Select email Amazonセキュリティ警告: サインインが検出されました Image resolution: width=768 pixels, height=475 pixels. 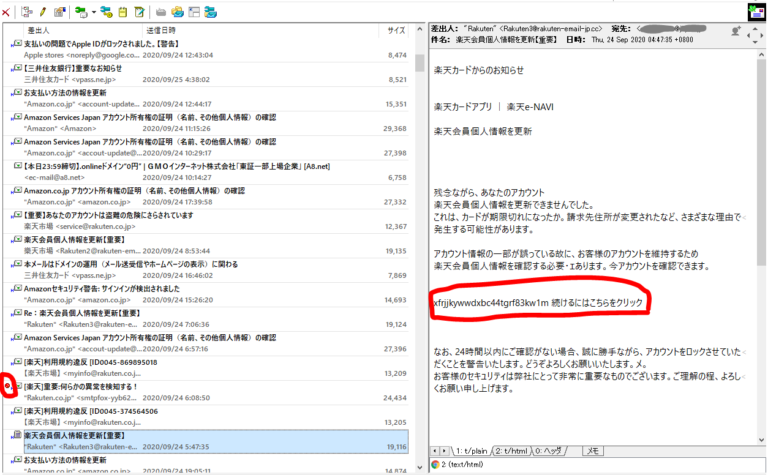[208, 294]
